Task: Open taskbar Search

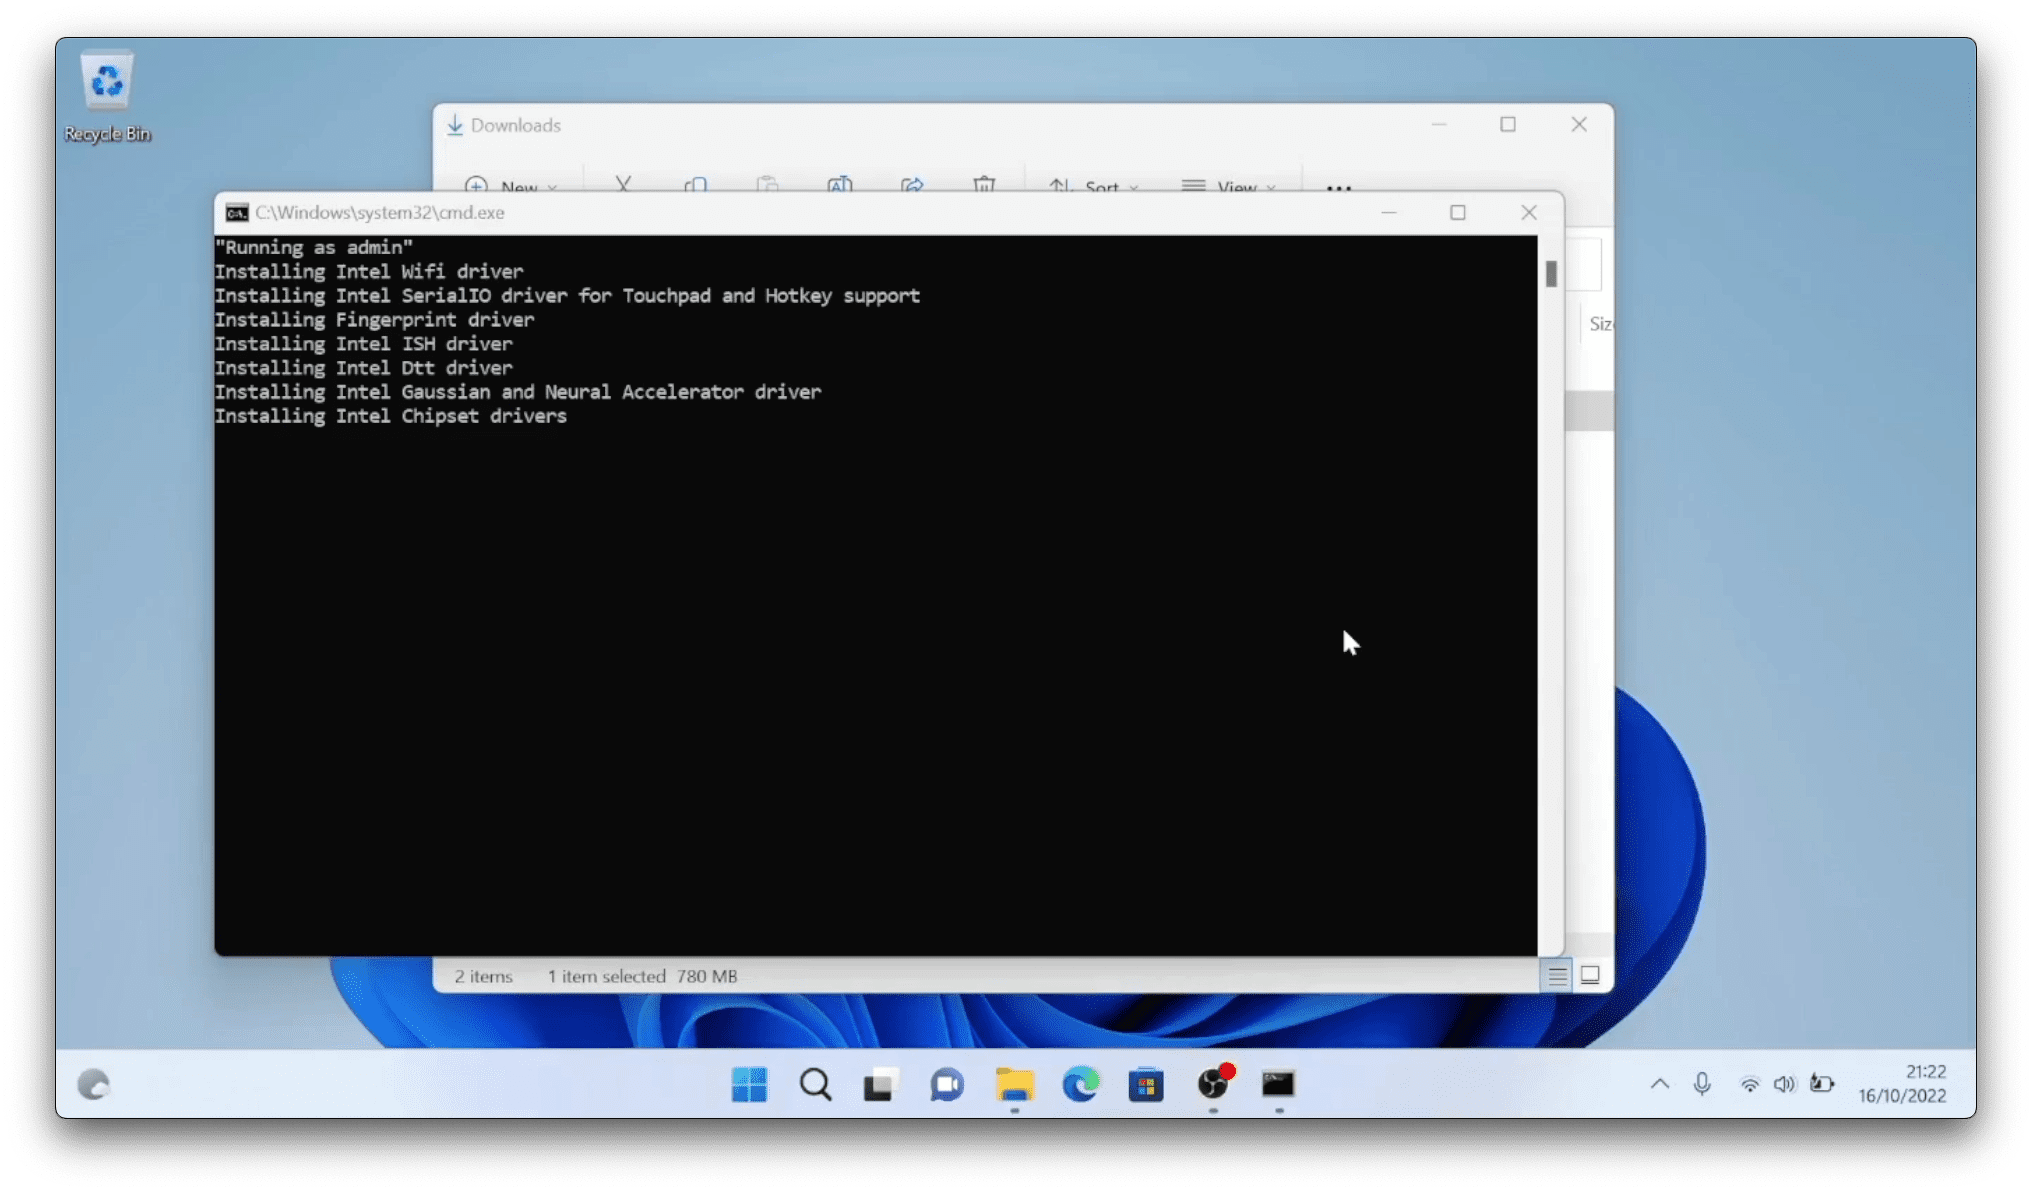Action: [815, 1084]
